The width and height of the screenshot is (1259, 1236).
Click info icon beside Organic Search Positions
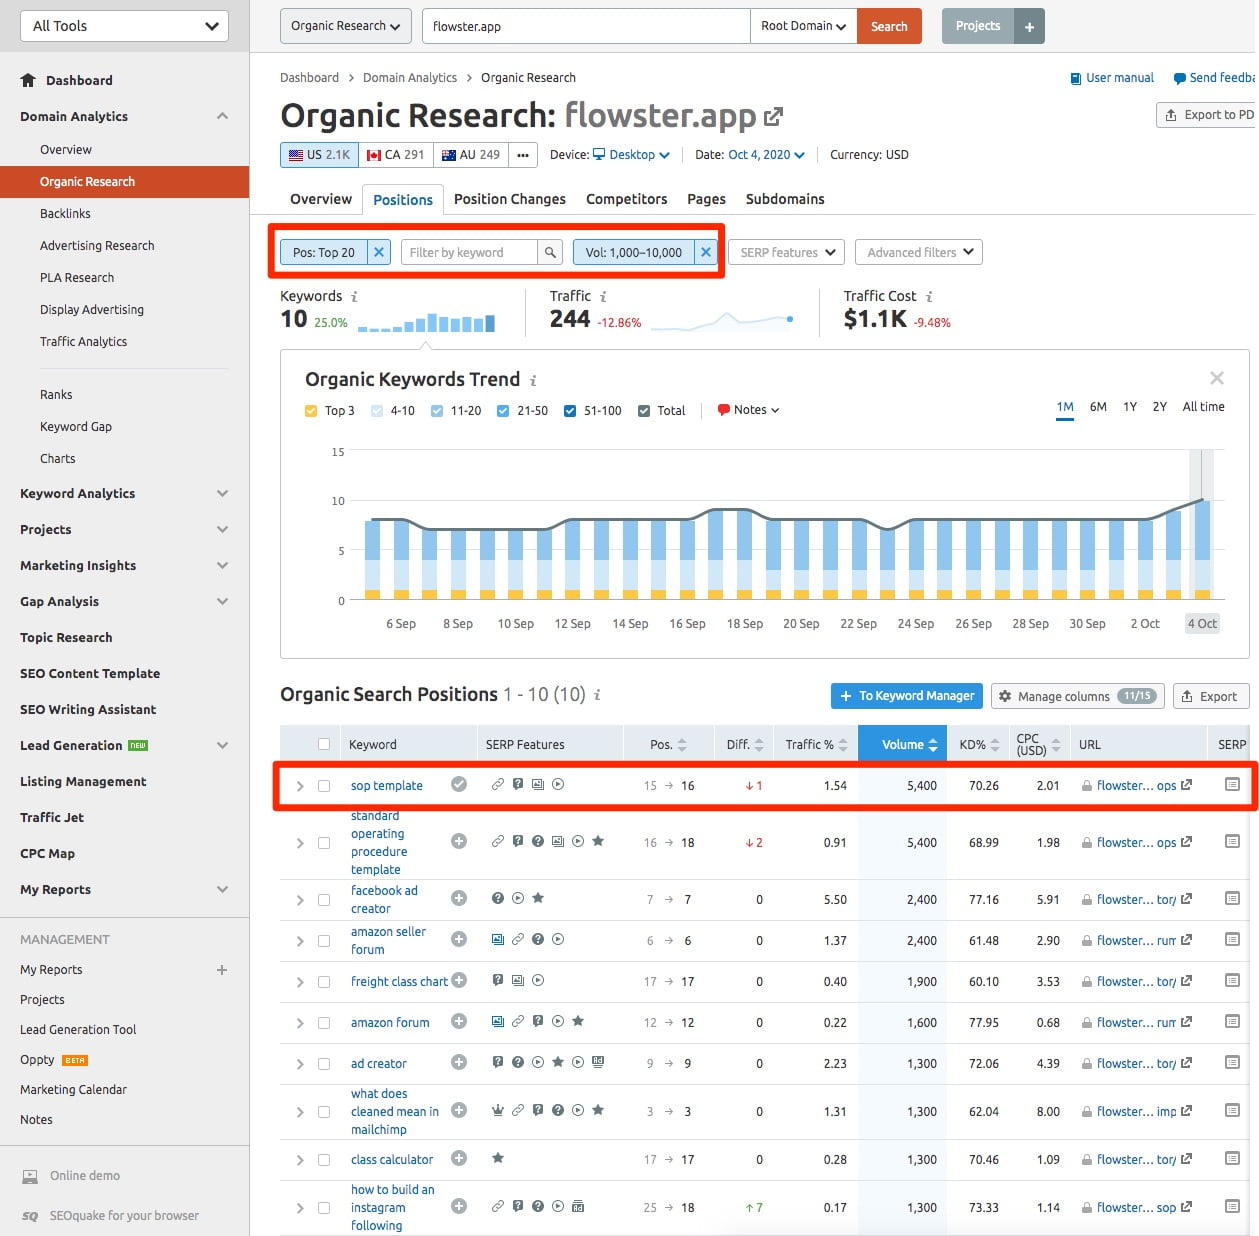pyautogui.click(x=597, y=695)
